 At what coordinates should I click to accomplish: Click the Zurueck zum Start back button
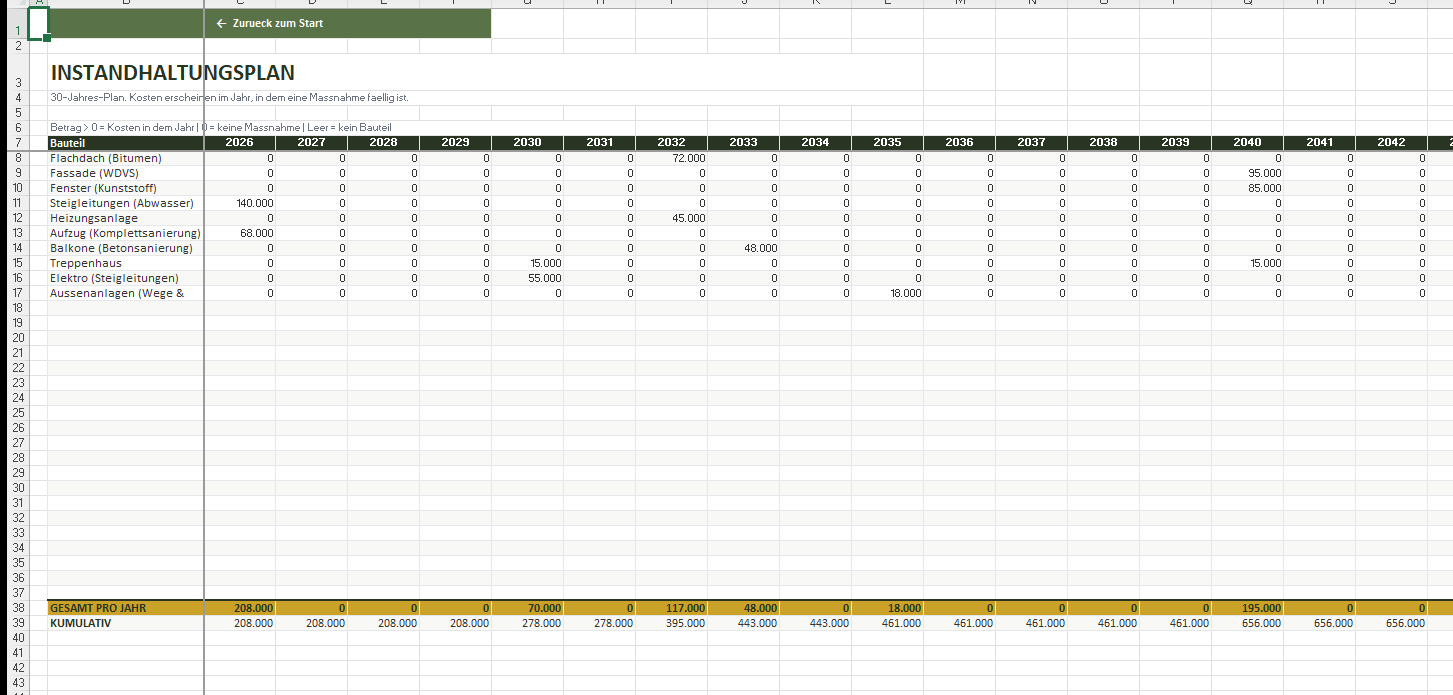coord(270,23)
